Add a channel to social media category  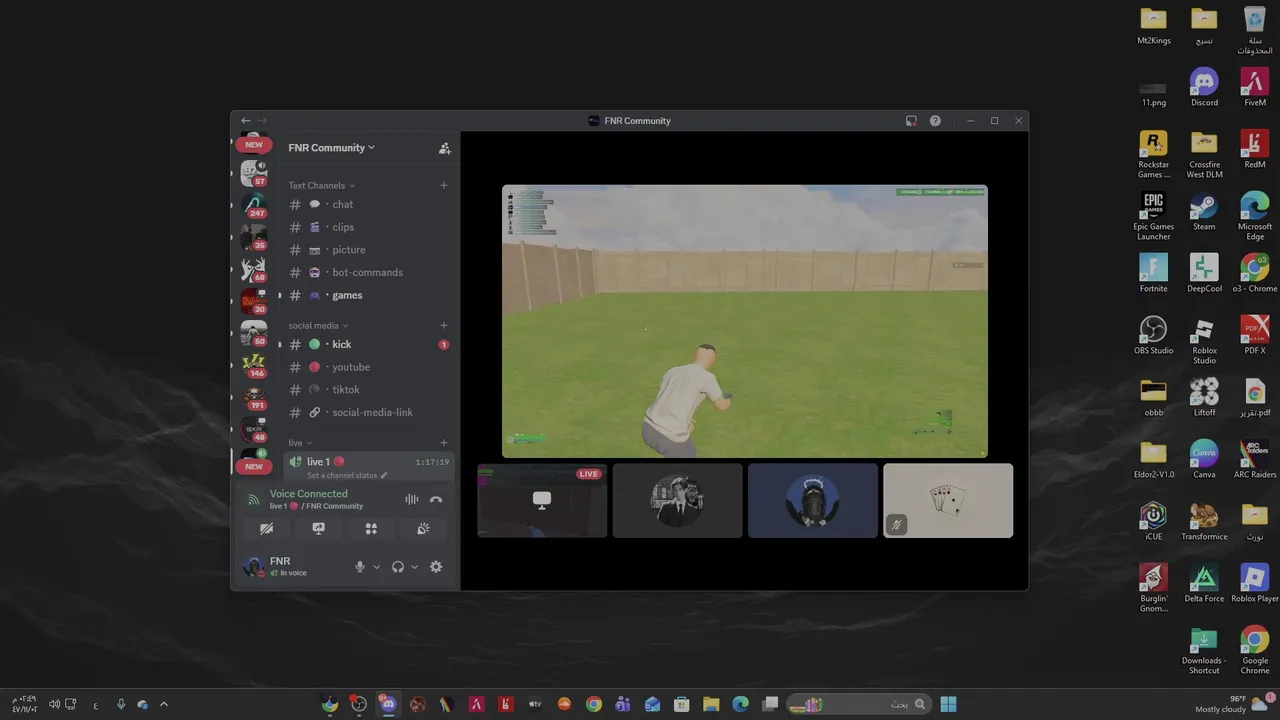tap(444, 325)
